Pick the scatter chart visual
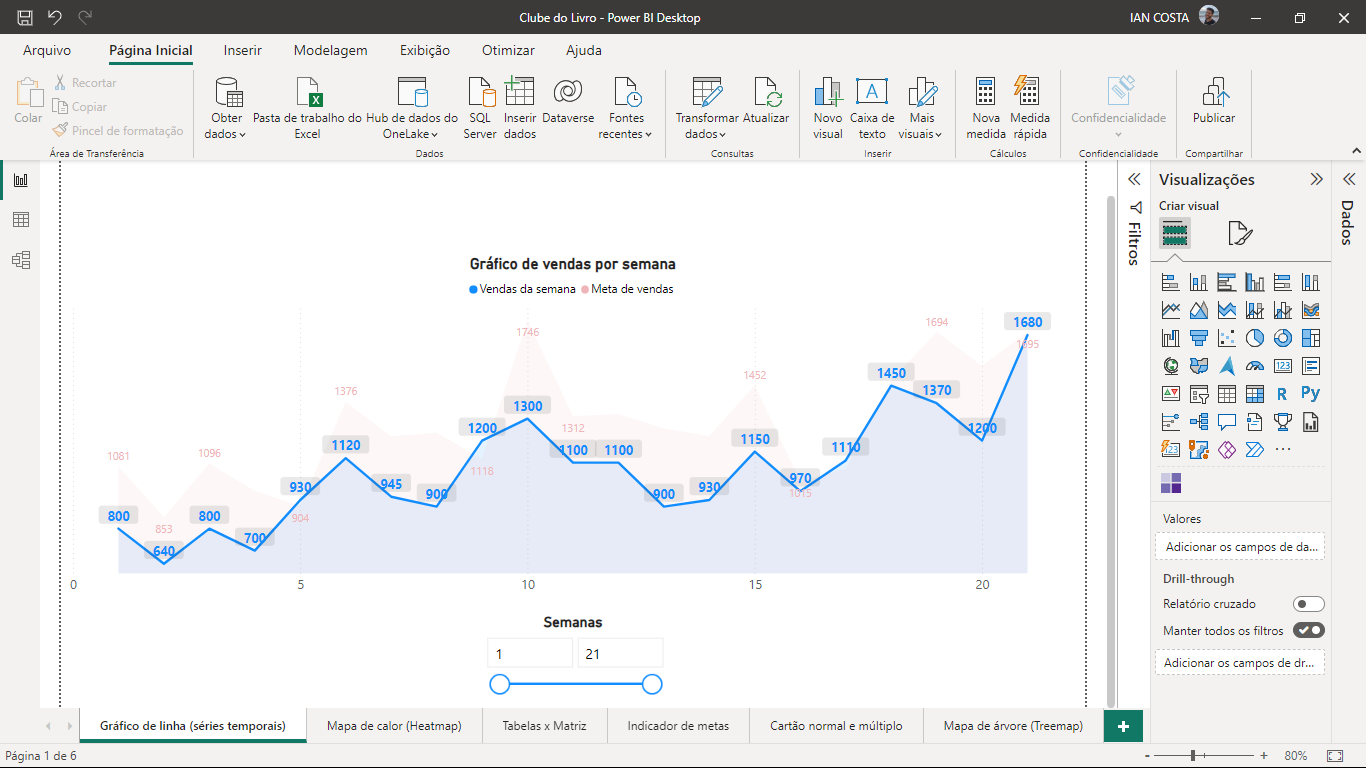This screenshot has height=768, width=1366. (1227, 338)
